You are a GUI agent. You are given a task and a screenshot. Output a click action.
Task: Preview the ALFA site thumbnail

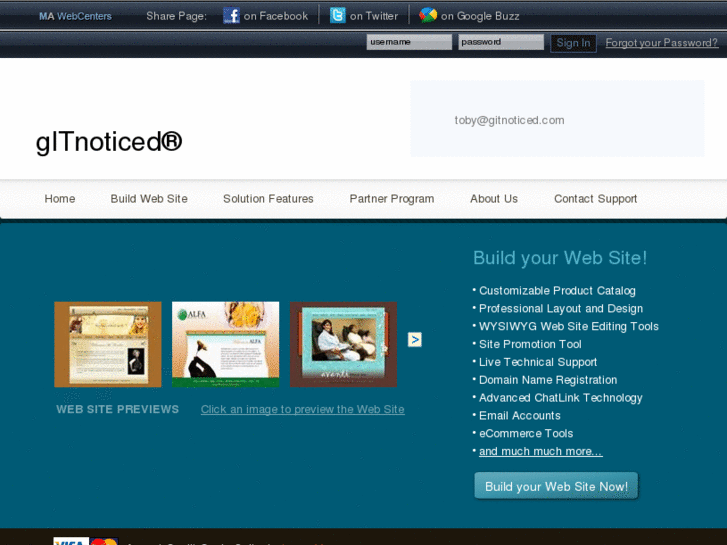(x=225, y=344)
